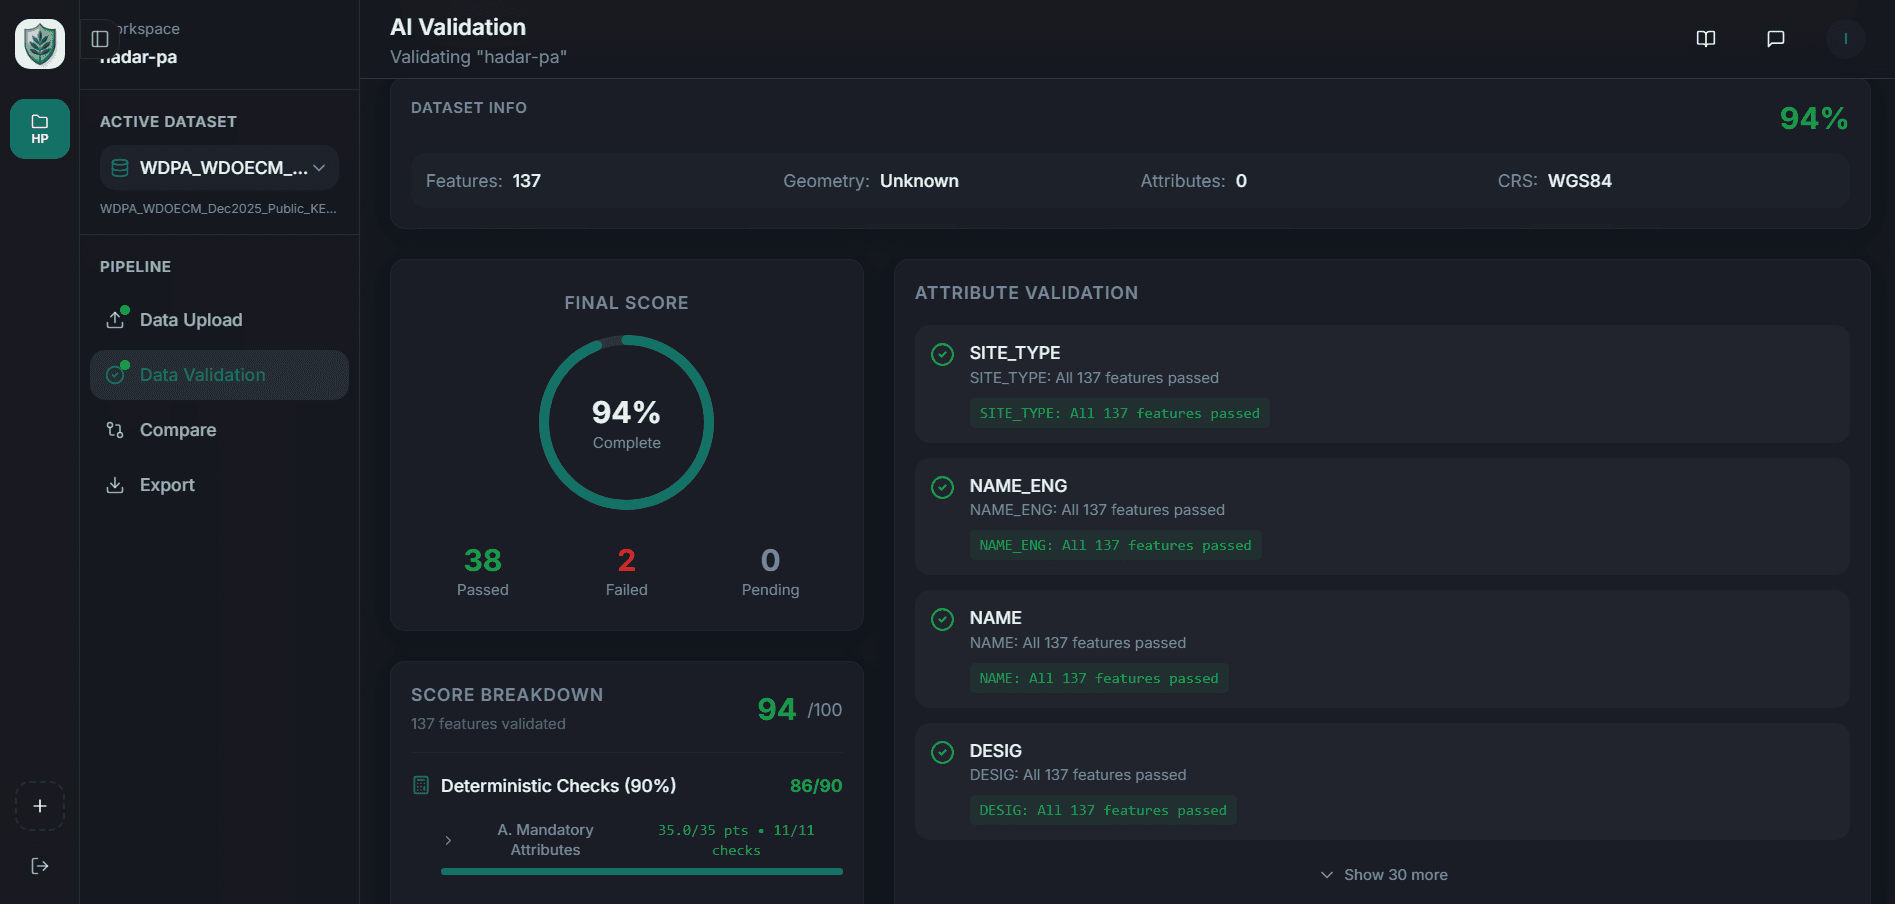Expand Show 30 more attributes

tap(1383, 875)
